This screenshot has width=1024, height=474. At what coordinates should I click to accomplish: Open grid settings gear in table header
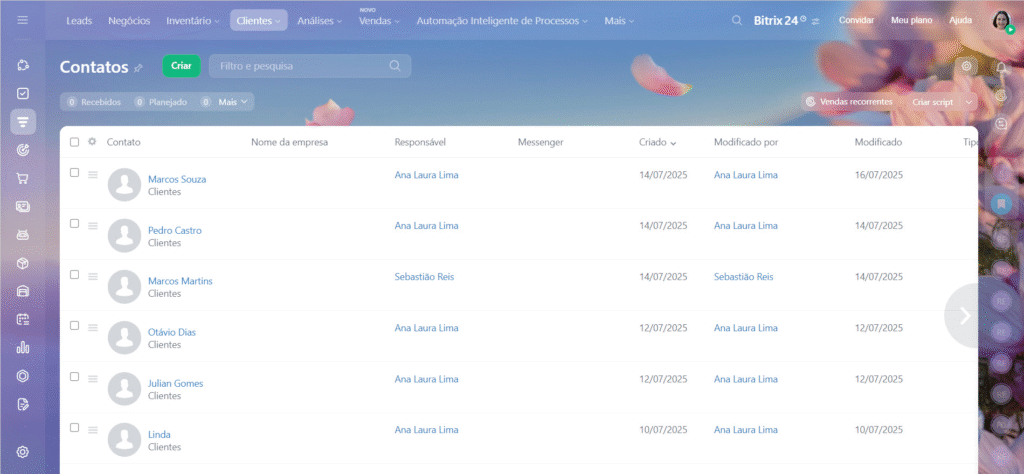[x=92, y=142]
